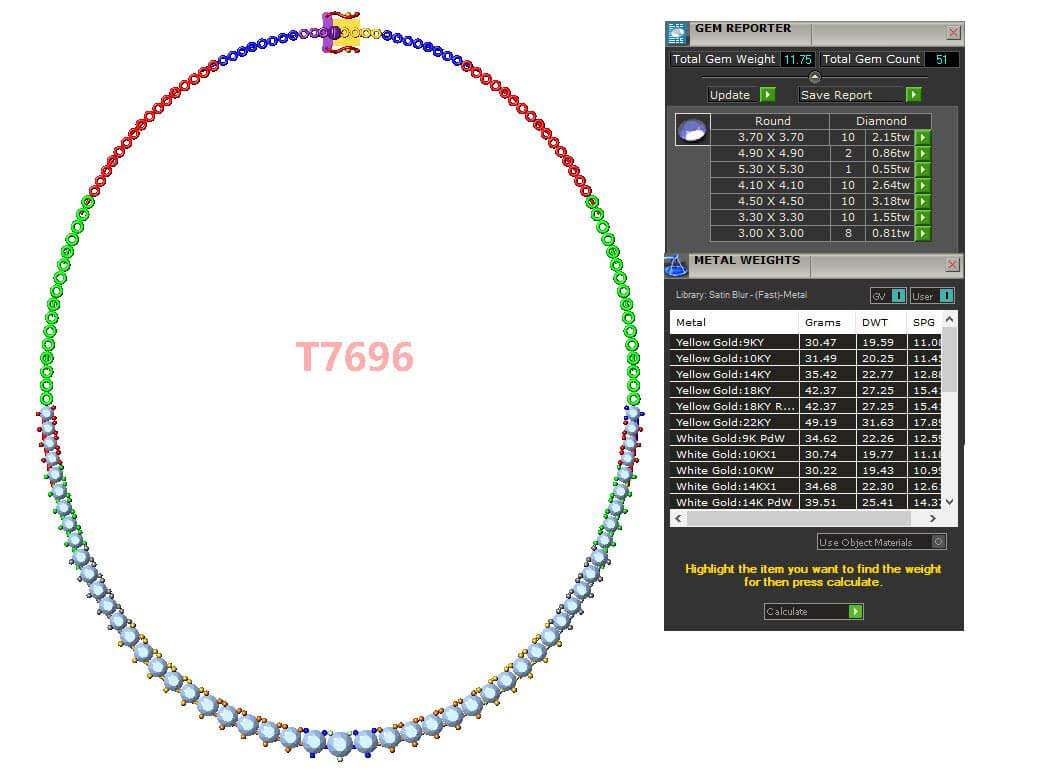This screenshot has width=1051, height=776.
Task: Toggle the User switch
Action: 945,296
